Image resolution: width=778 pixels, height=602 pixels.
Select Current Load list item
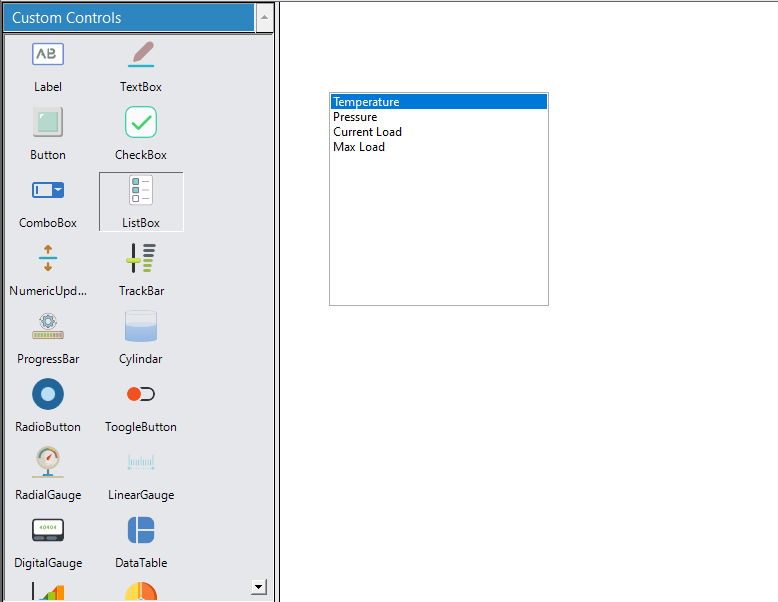click(439, 132)
